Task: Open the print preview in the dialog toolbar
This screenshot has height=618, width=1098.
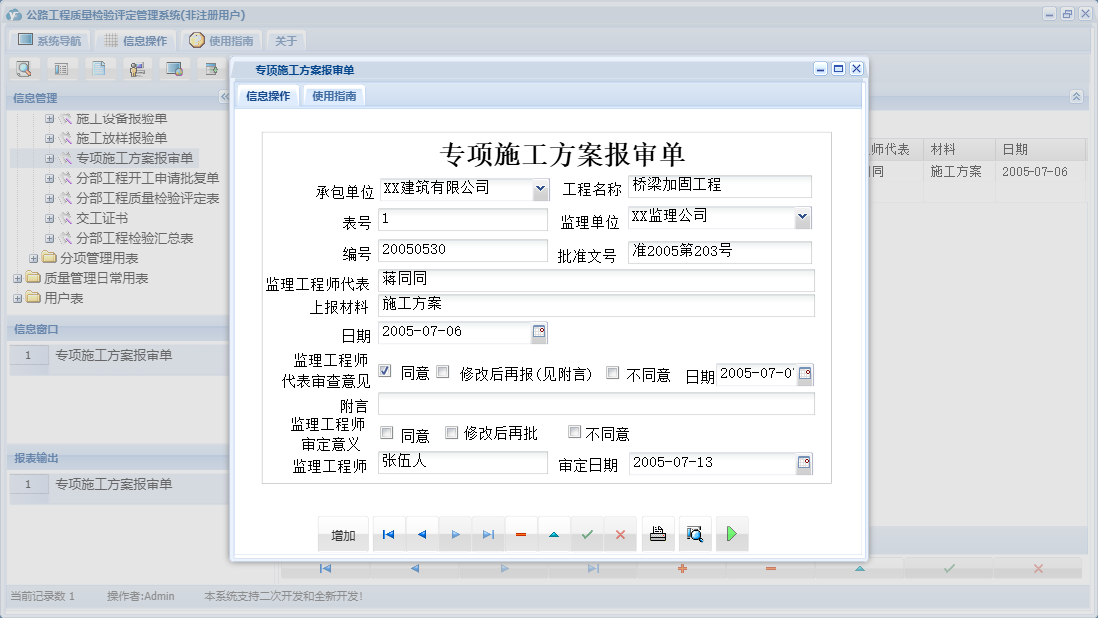Action: click(x=695, y=533)
